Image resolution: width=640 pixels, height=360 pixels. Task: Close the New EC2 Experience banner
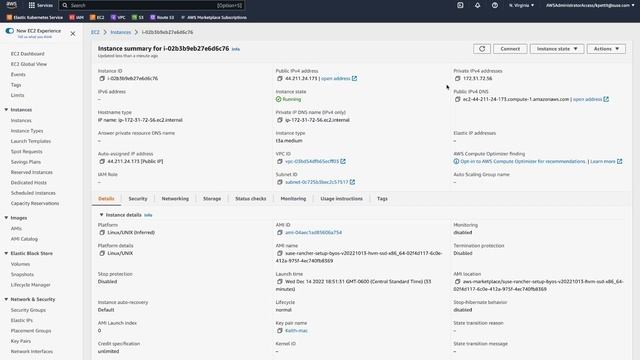tap(73, 33)
